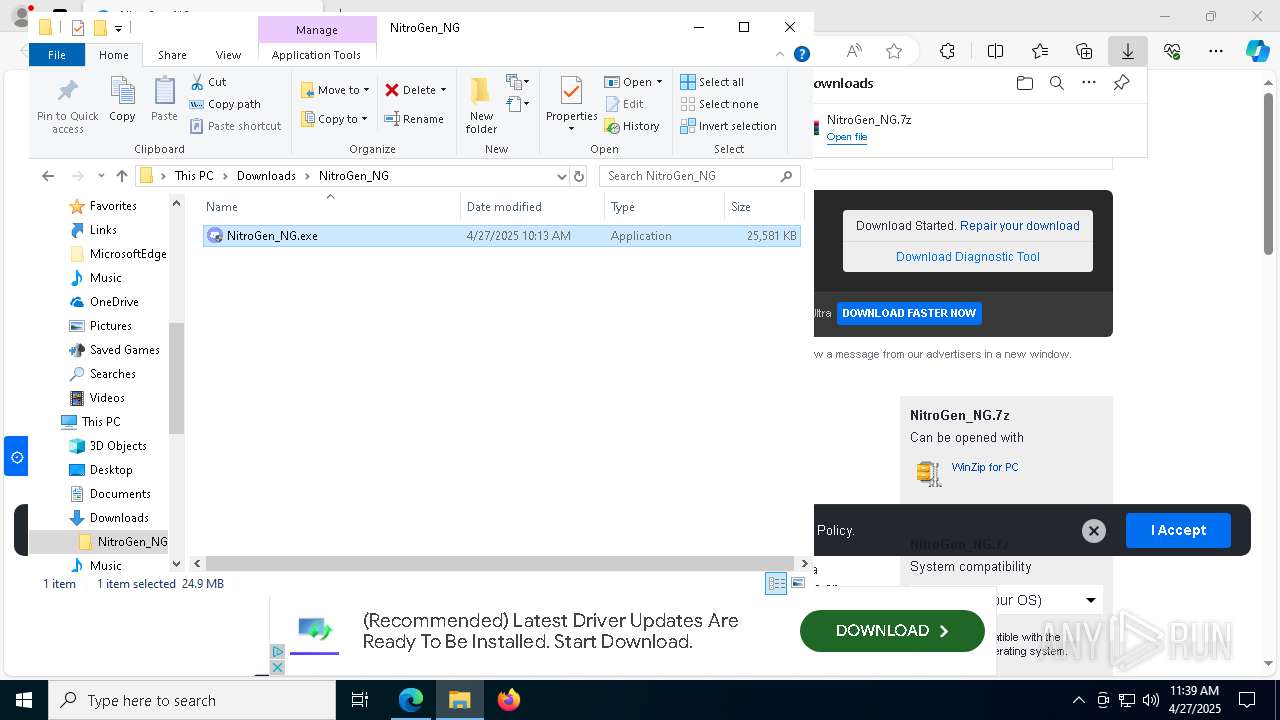Click the Open file link in Edge downloads

coord(846,137)
